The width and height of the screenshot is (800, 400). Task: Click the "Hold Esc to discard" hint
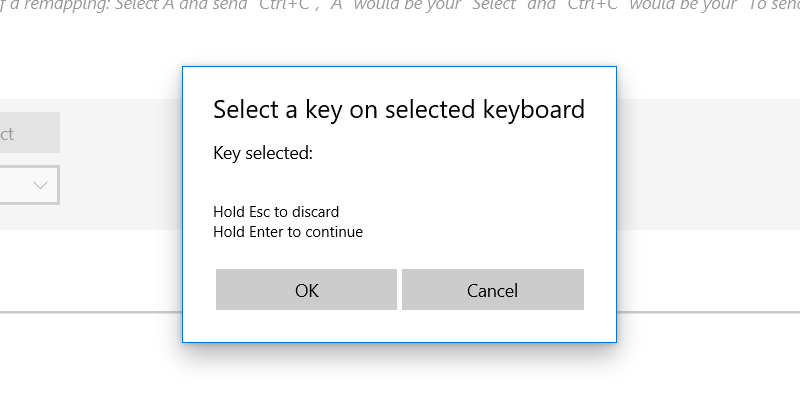(x=276, y=212)
